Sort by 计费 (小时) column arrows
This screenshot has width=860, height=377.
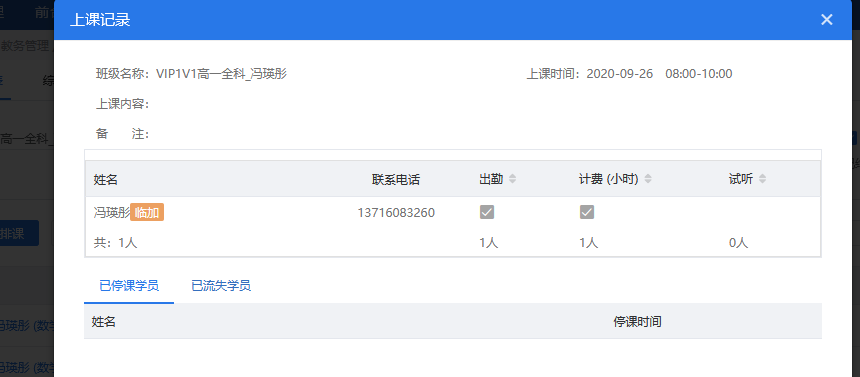(648, 179)
